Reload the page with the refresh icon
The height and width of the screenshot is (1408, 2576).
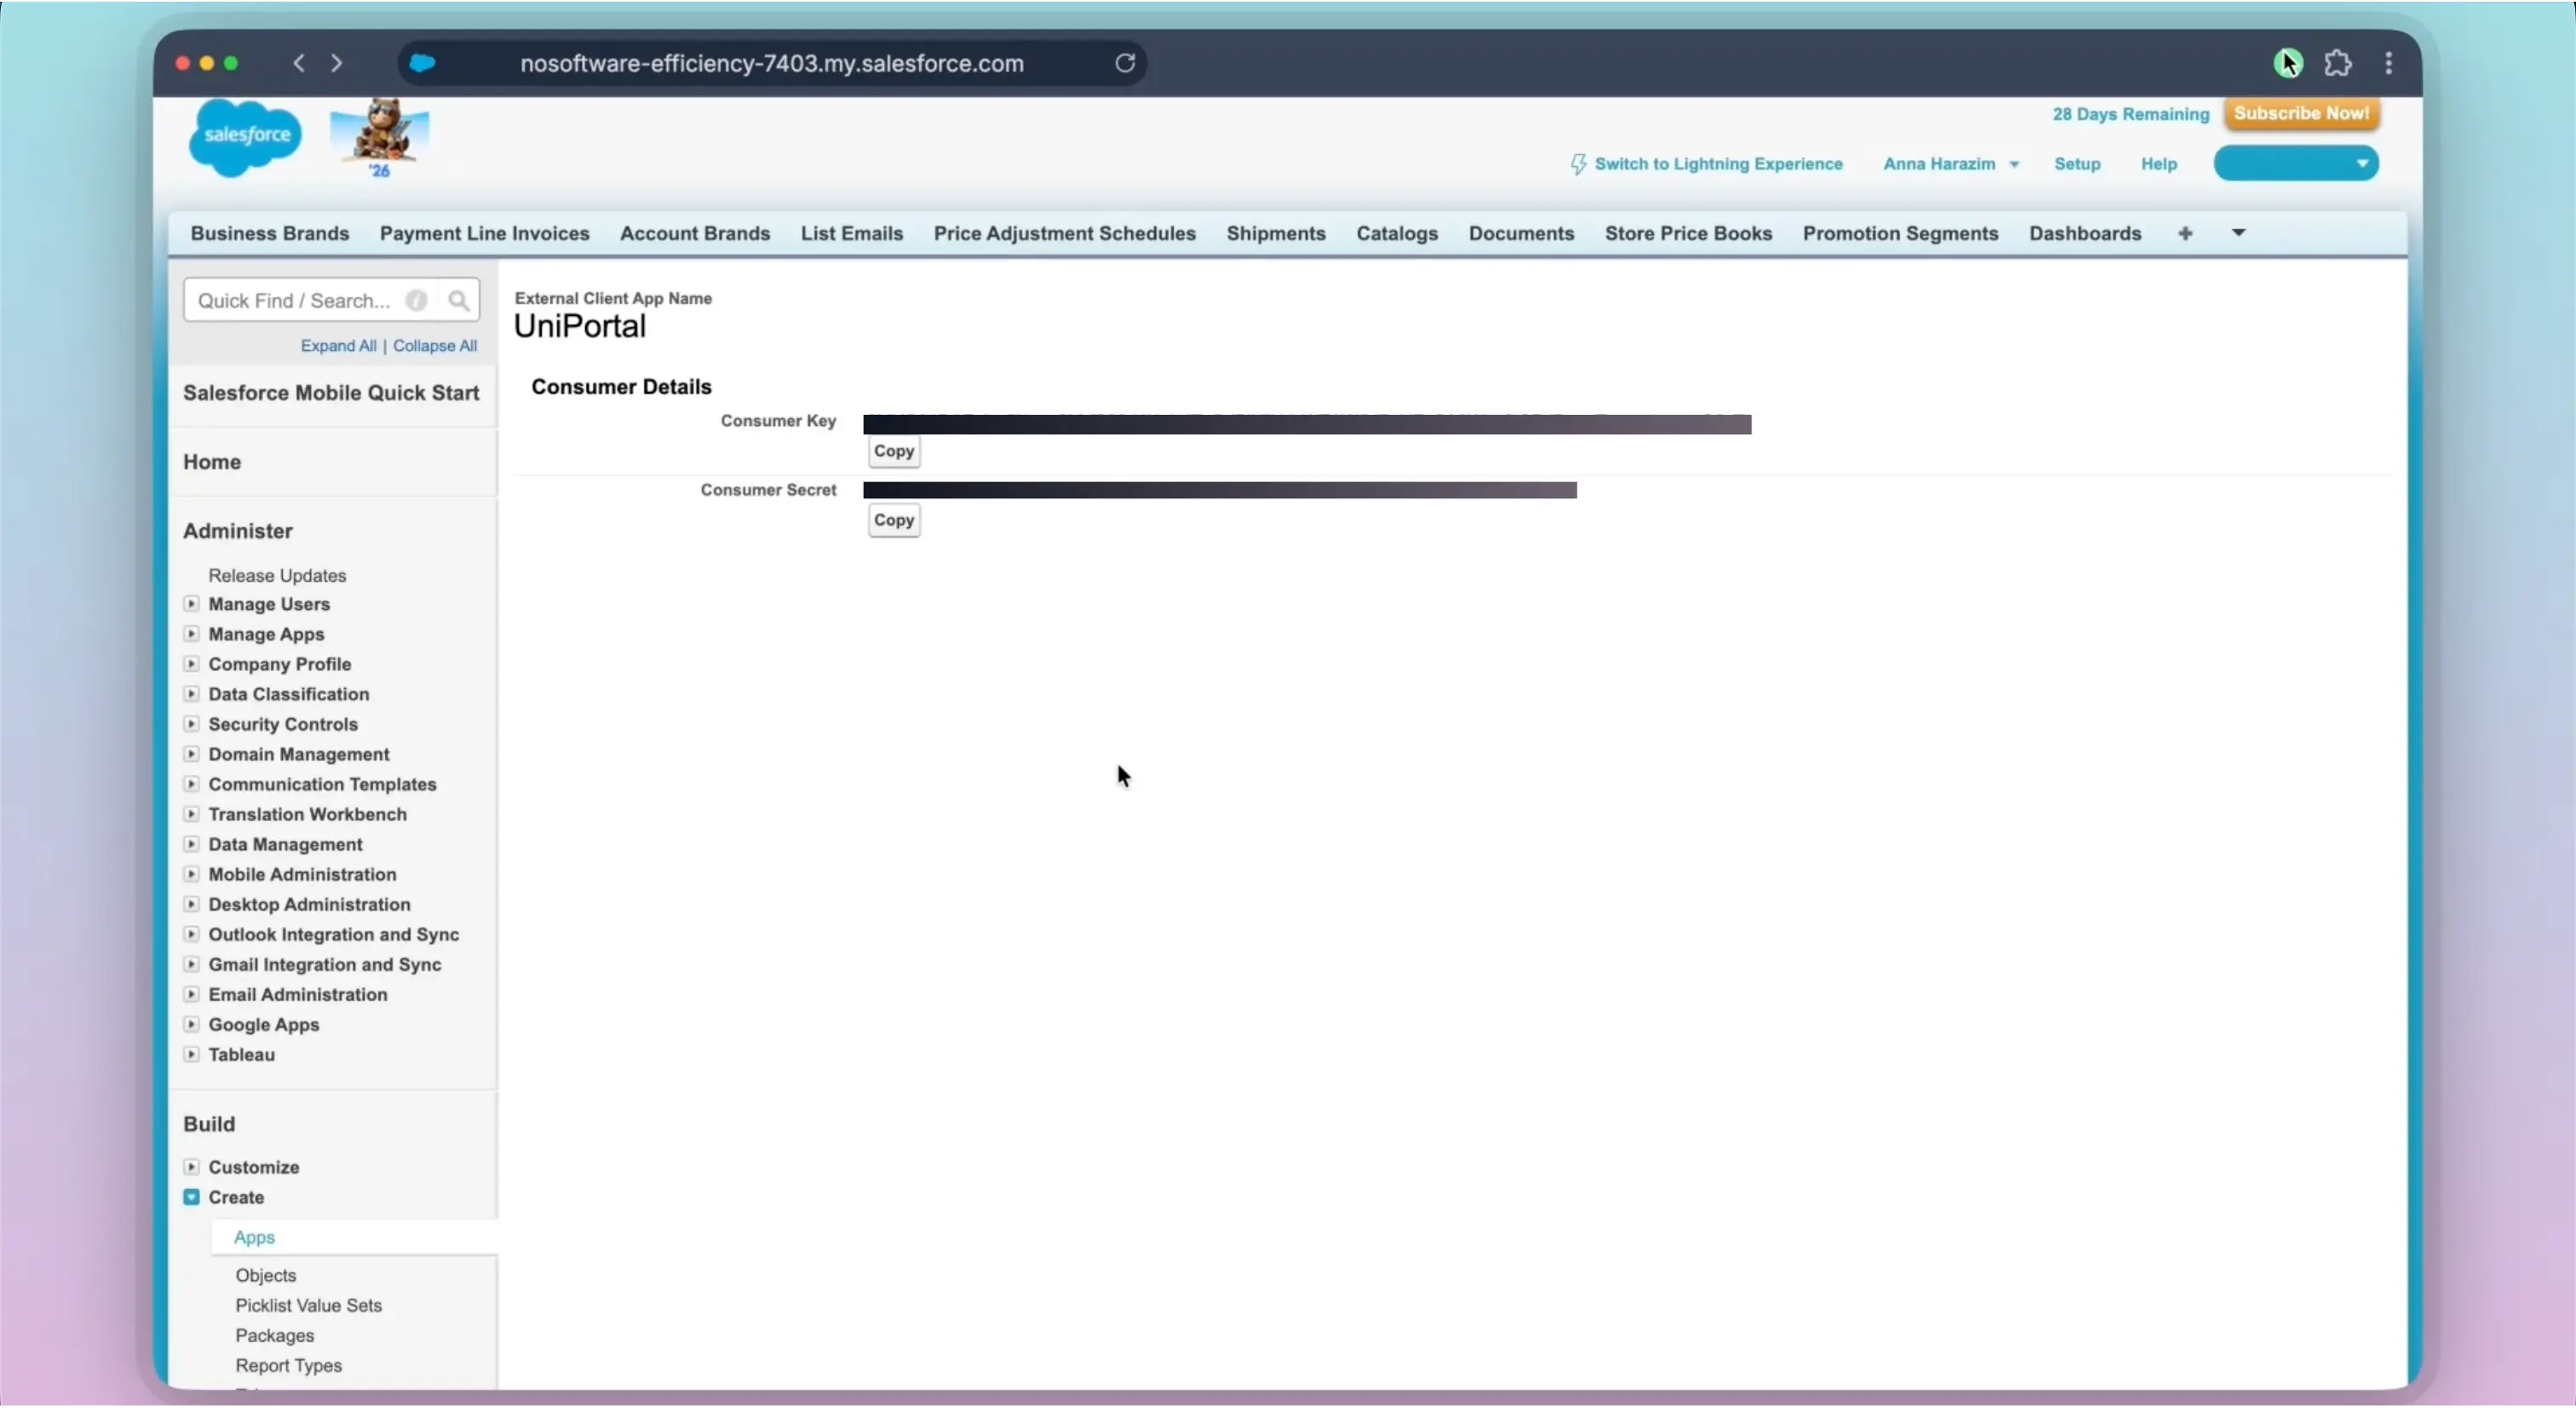[1125, 63]
